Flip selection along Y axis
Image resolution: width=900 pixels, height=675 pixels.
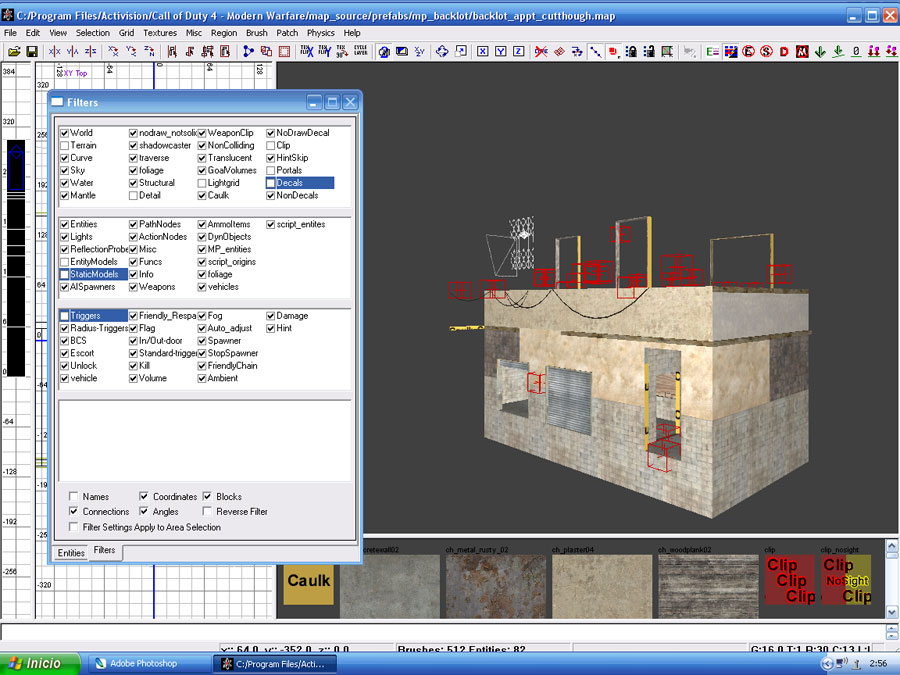pos(72,52)
